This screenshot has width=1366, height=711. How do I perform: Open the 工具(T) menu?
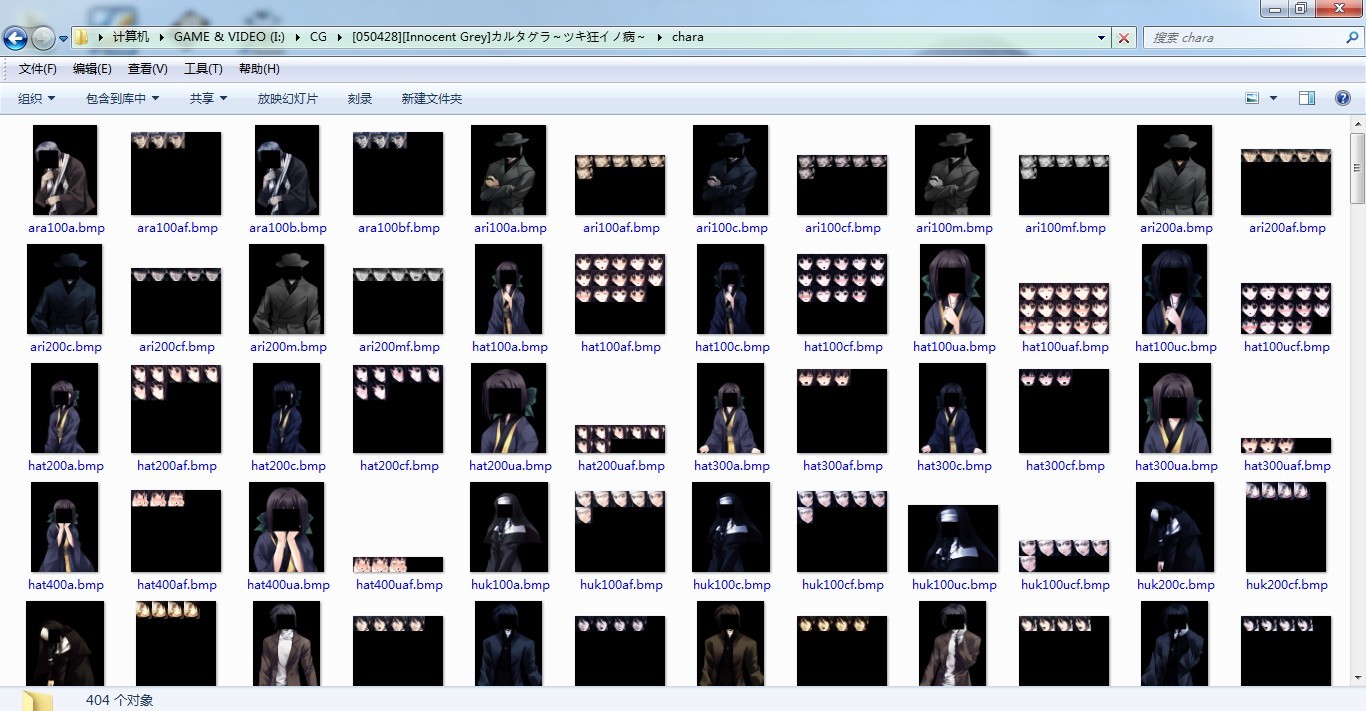(x=203, y=69)
